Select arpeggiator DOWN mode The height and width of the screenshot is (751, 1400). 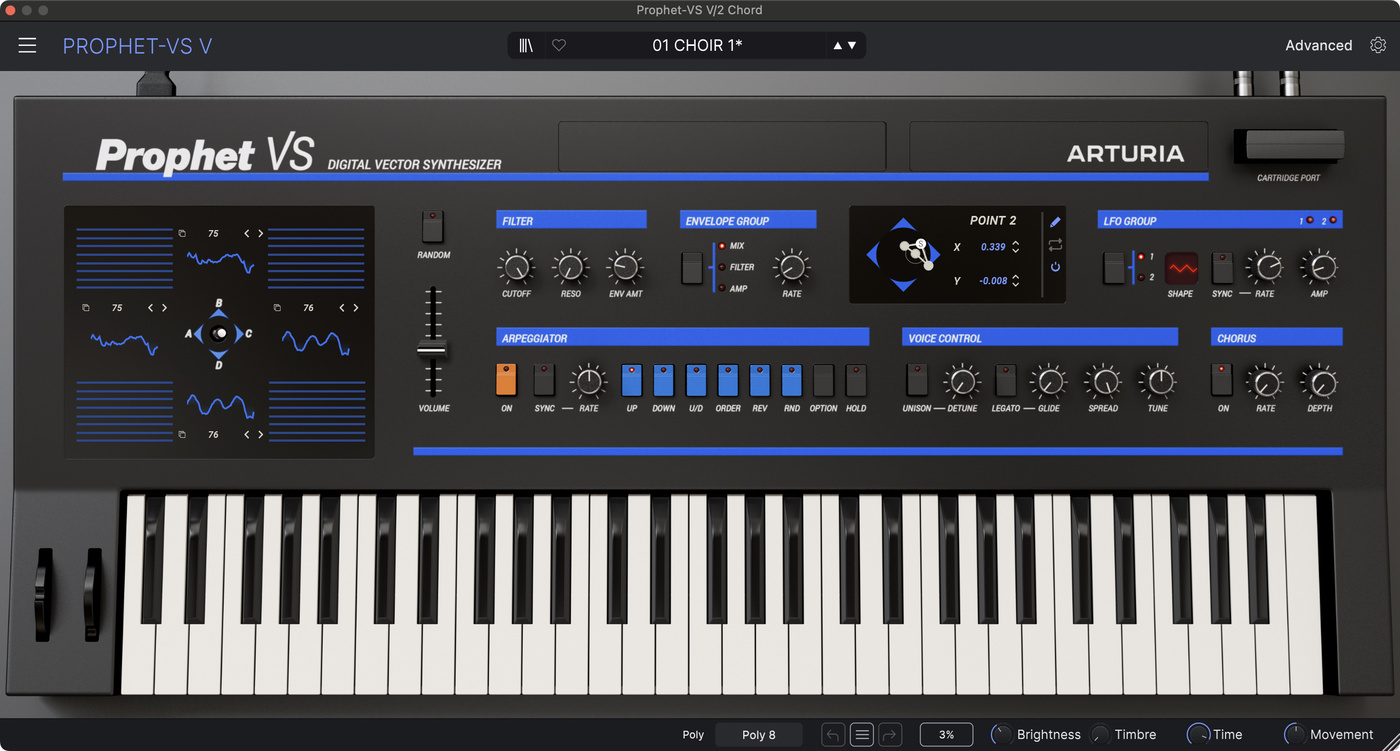point(664,380)
